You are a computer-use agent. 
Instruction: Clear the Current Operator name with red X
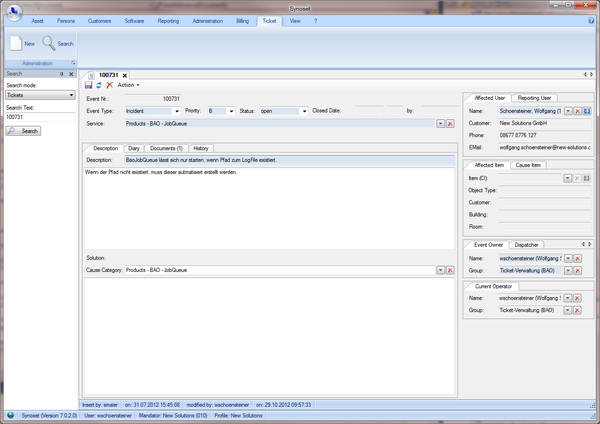577,298
